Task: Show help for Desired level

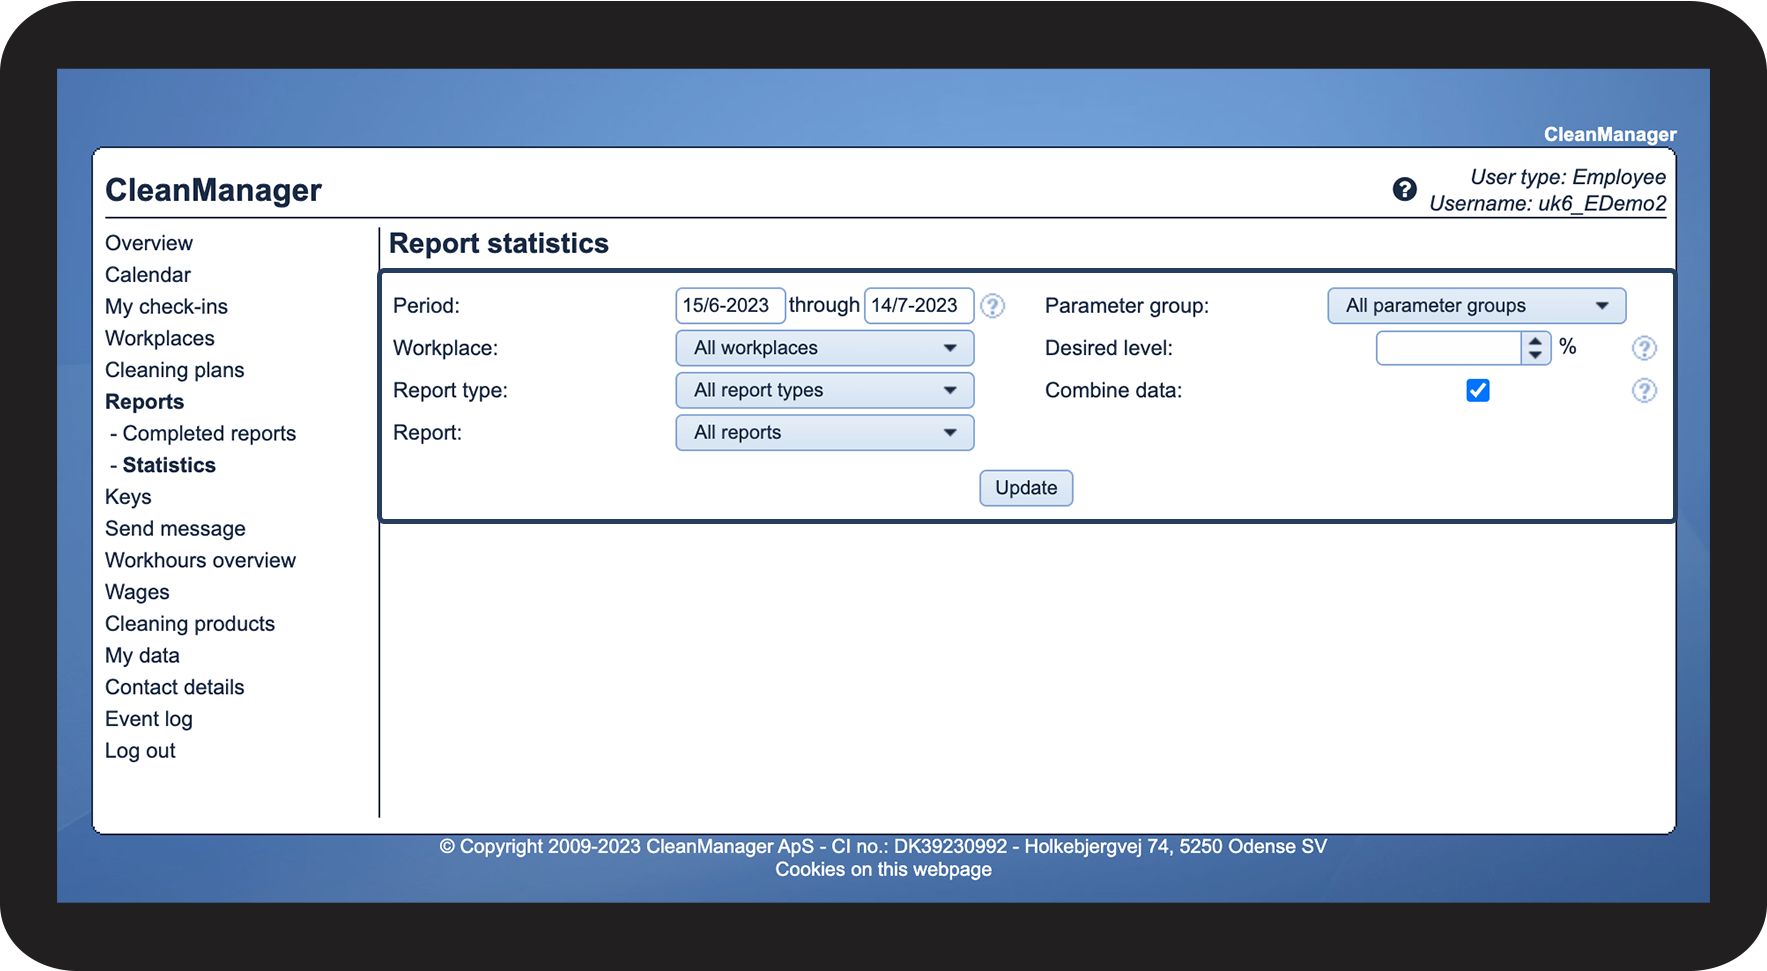Action: (1644, 348)
